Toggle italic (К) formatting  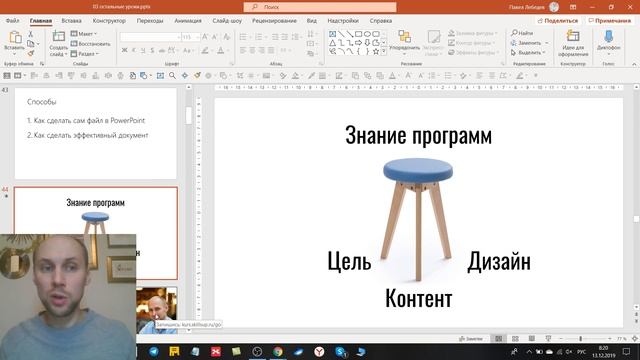click(x=133, y=50)
